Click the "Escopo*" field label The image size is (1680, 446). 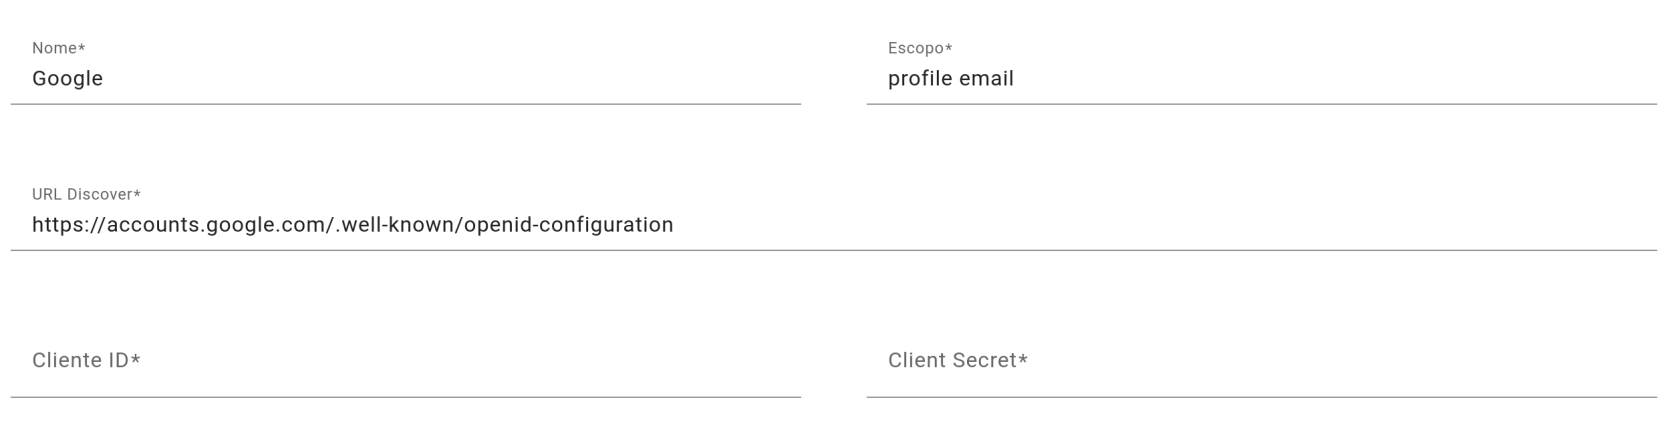(919, 48)
